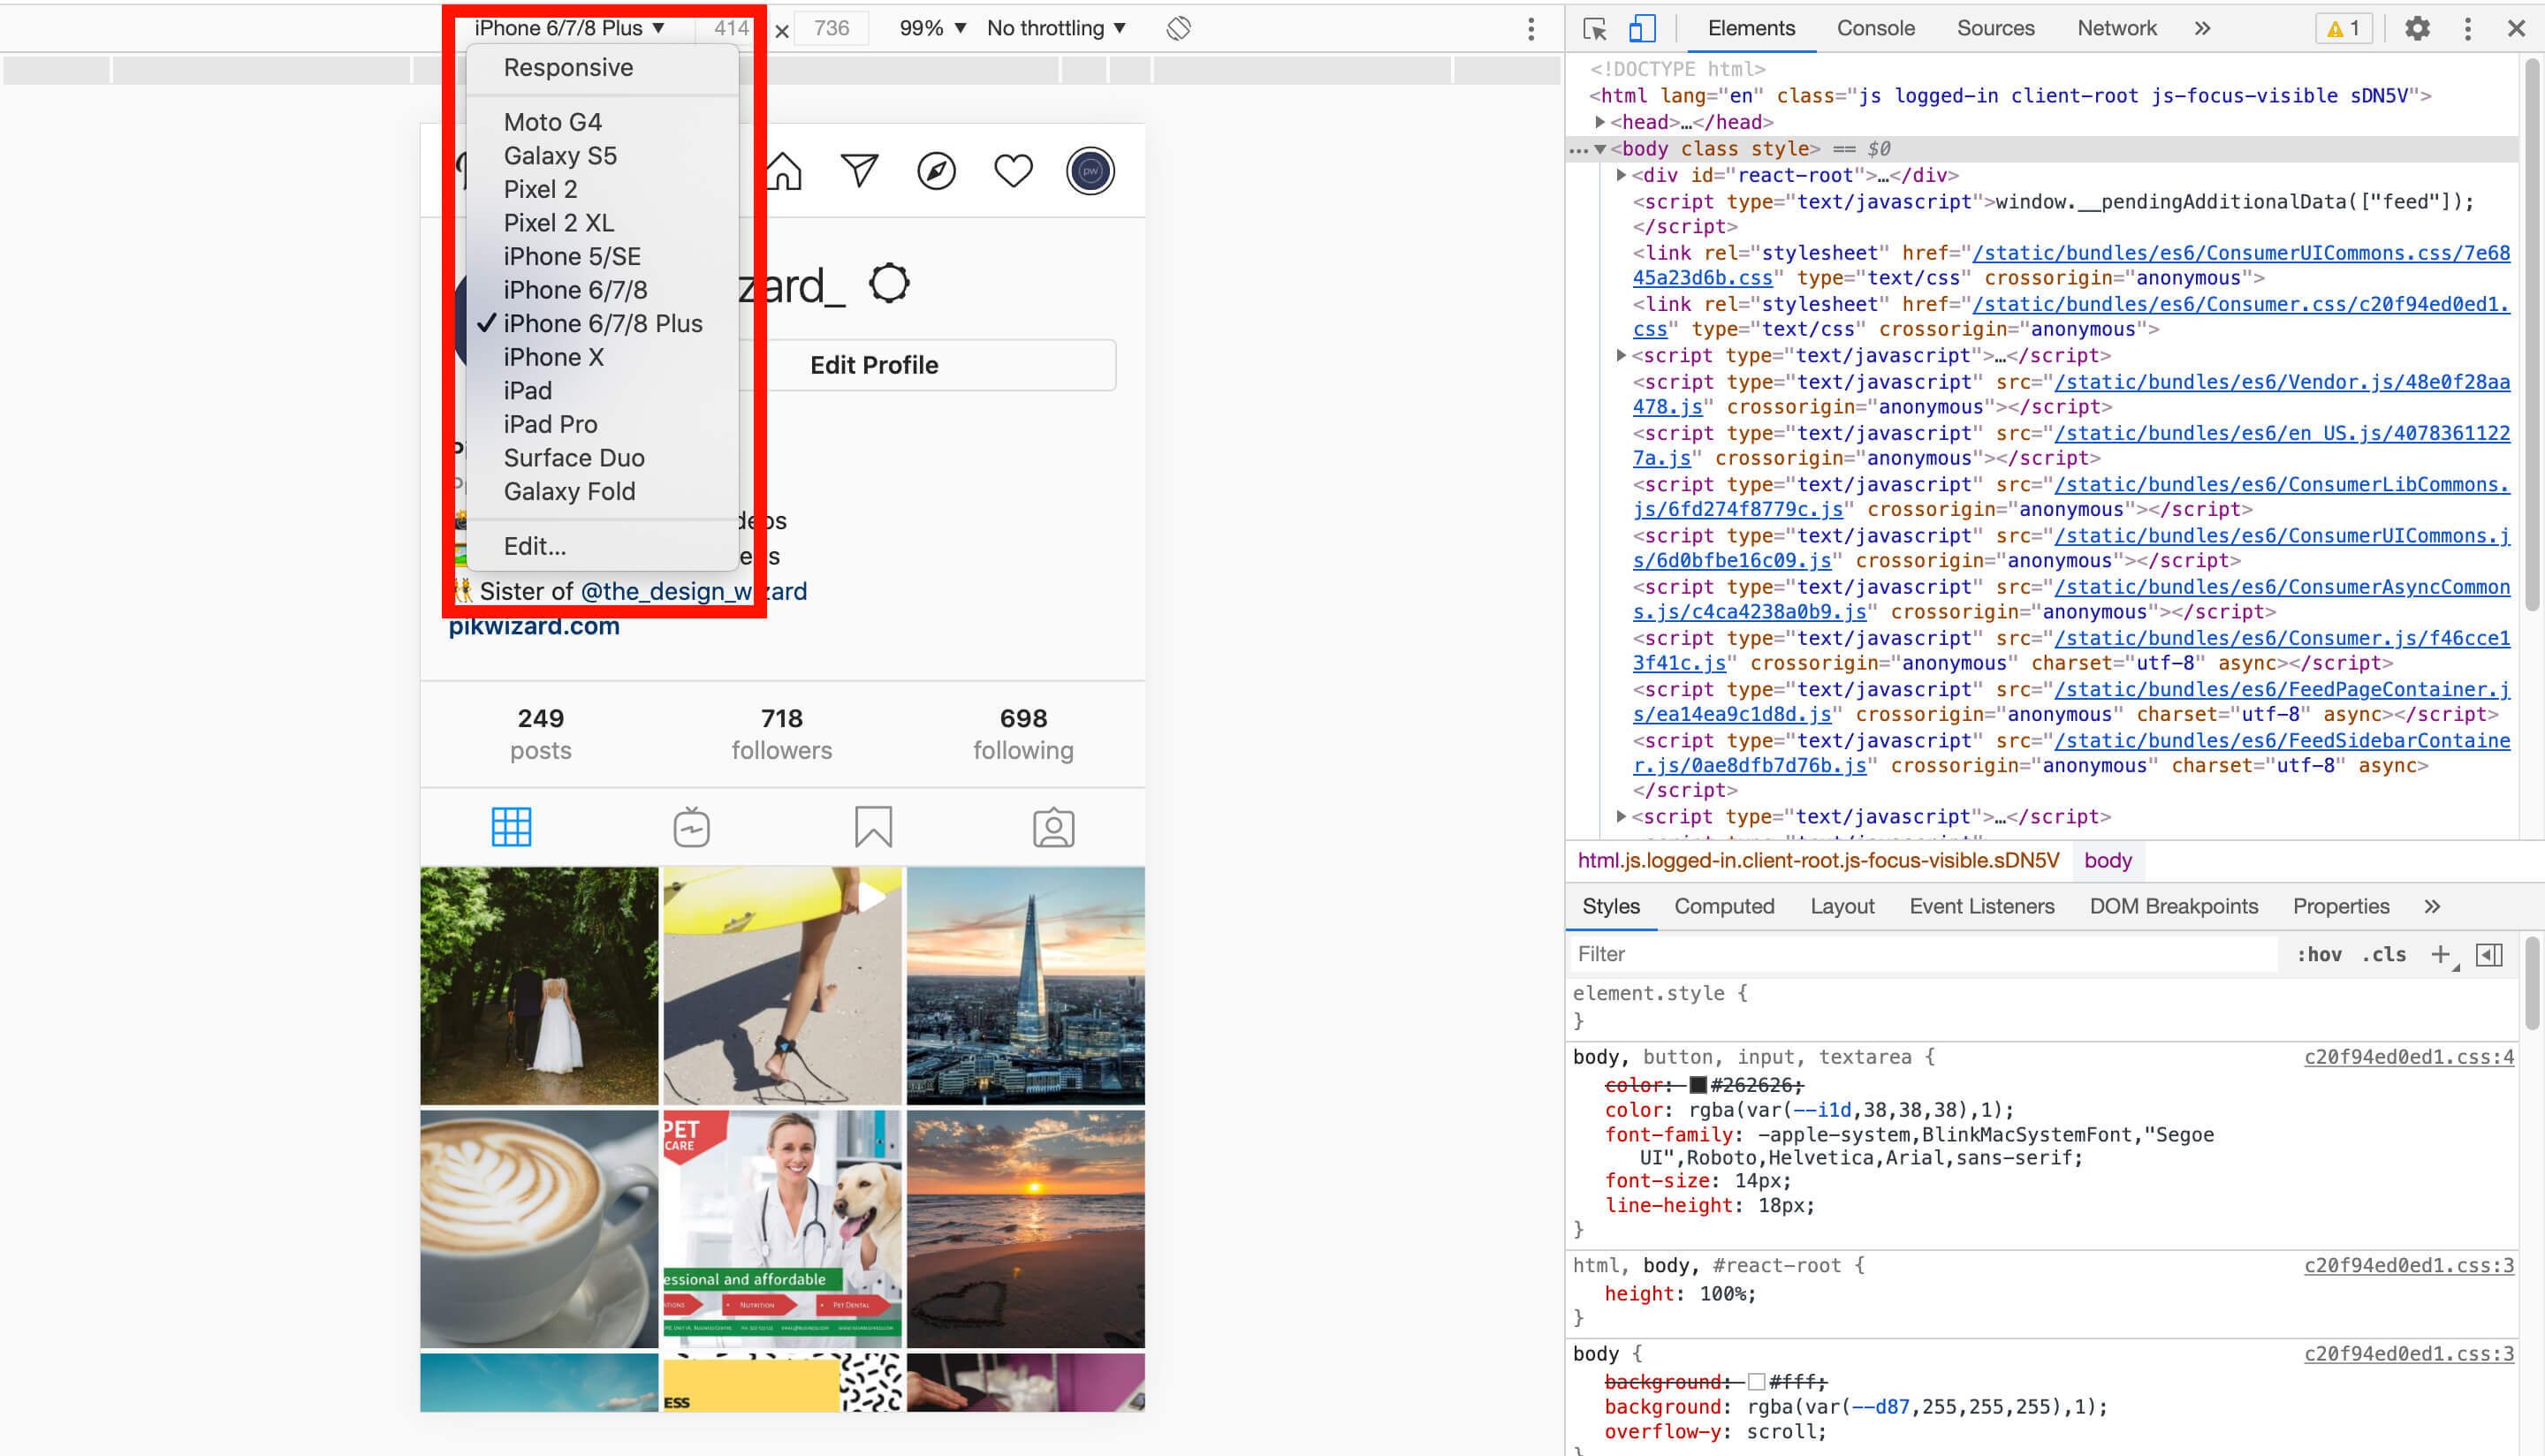Collapse the body element node
Image resolution: width=2545 pixels, height=1456 pixels.
[1600, 149]
